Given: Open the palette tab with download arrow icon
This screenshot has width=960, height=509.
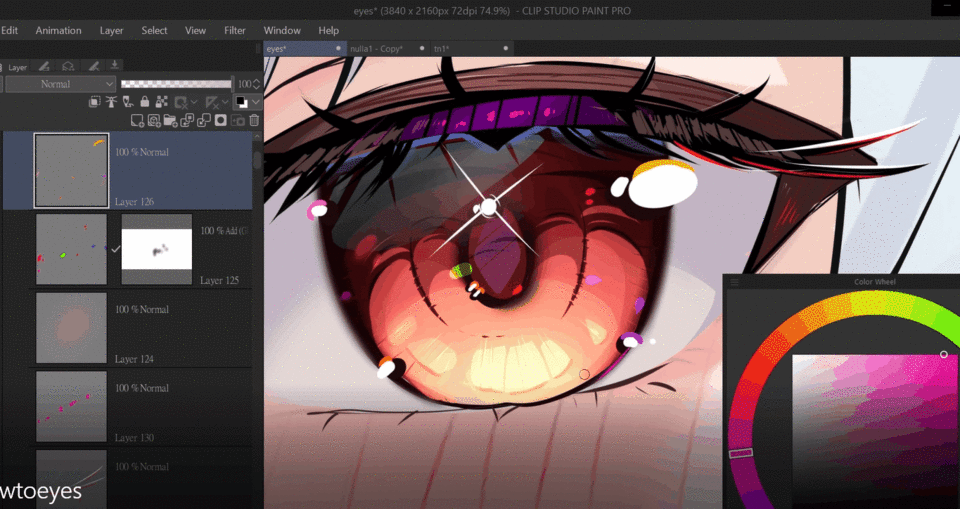Looking at the screenshot, I should [114, 66].
